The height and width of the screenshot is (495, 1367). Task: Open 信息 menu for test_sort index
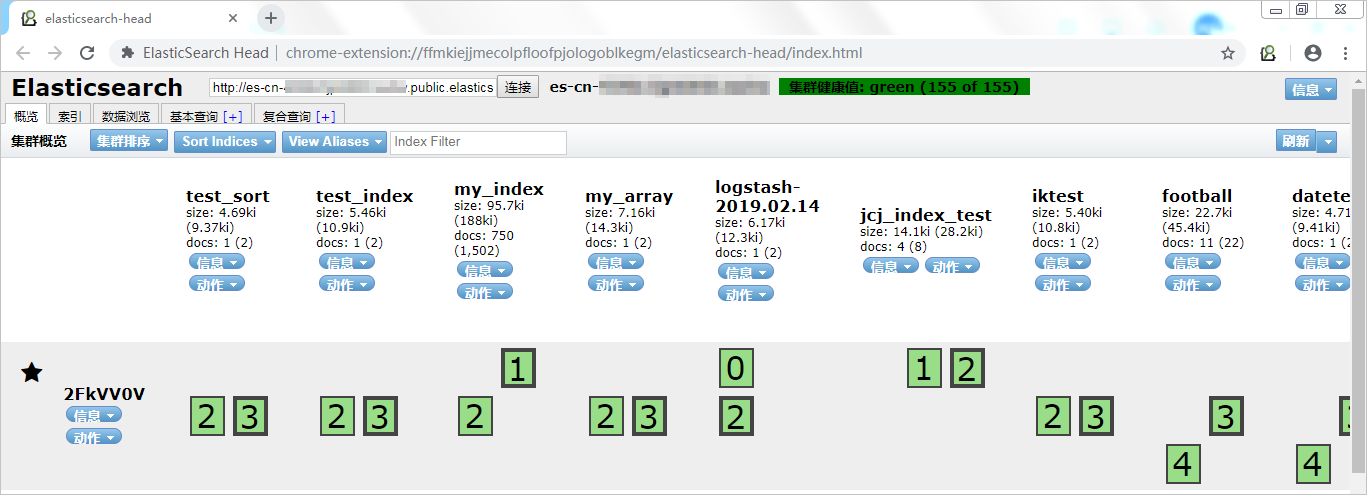217,262
